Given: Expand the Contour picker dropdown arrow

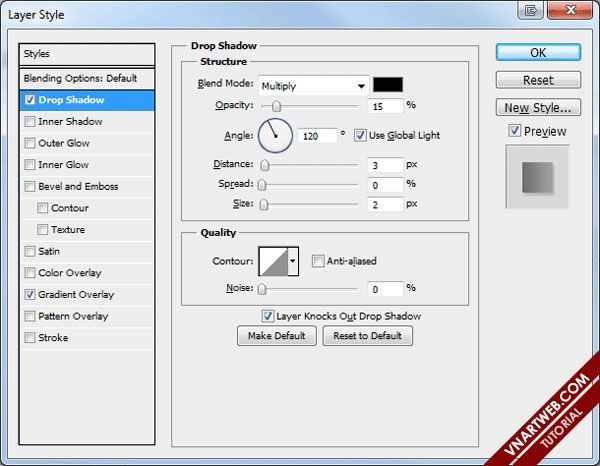Looking at the screenshot, I should pos(293,262).
